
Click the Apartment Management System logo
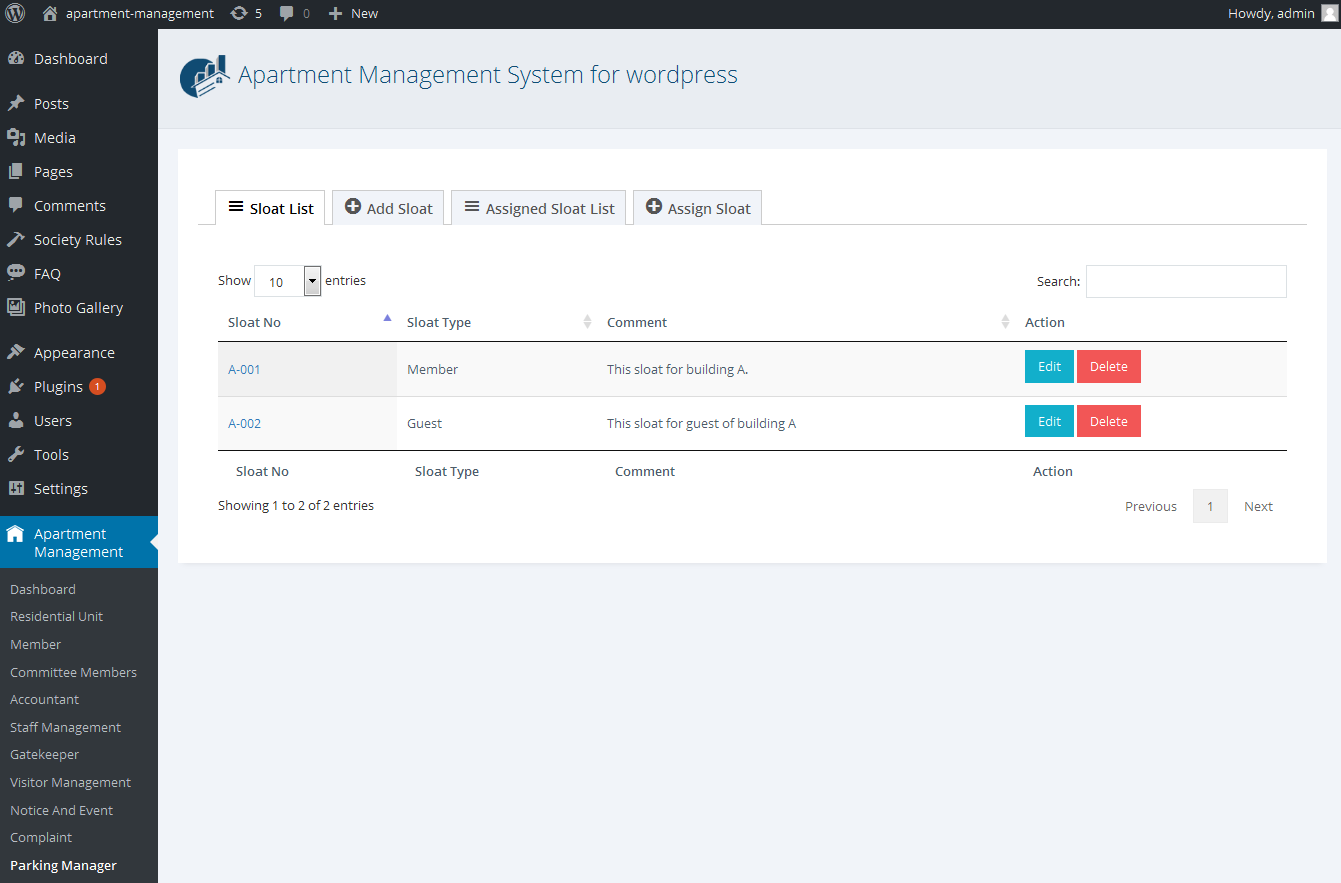tap(203, 77)
